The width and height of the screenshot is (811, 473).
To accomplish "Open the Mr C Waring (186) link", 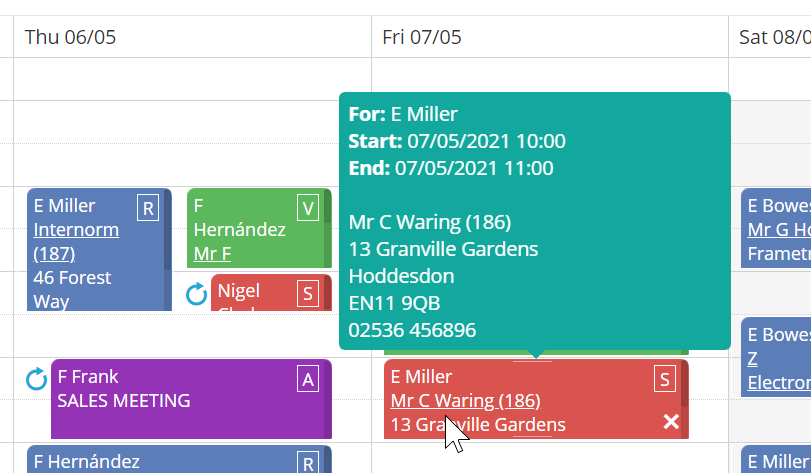I will pyautogui.click(x=465, y=401).
